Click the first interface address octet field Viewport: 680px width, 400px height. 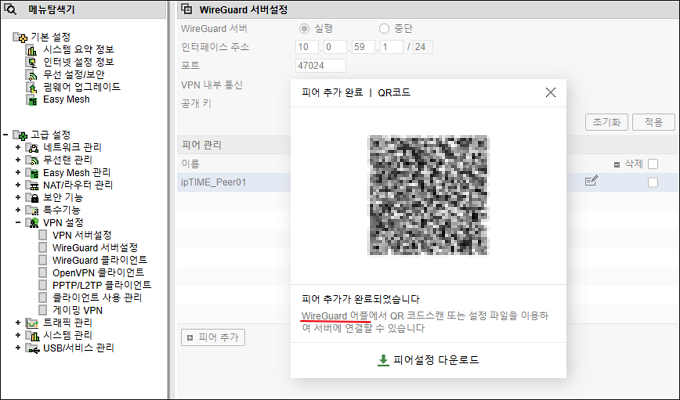(307, 47)
